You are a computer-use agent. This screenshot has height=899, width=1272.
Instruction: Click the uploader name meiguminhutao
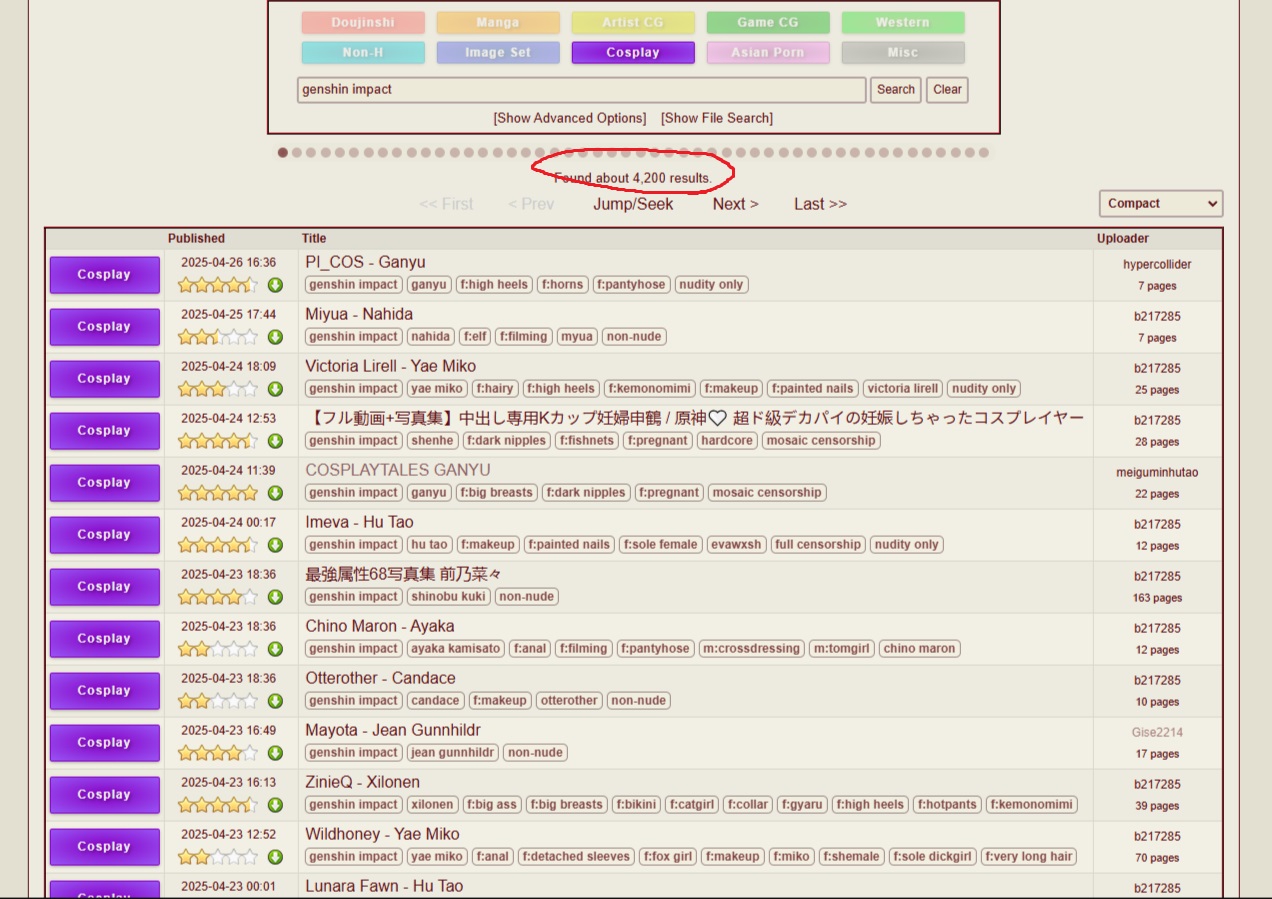pyautogui.click(x=1157, y=473)
